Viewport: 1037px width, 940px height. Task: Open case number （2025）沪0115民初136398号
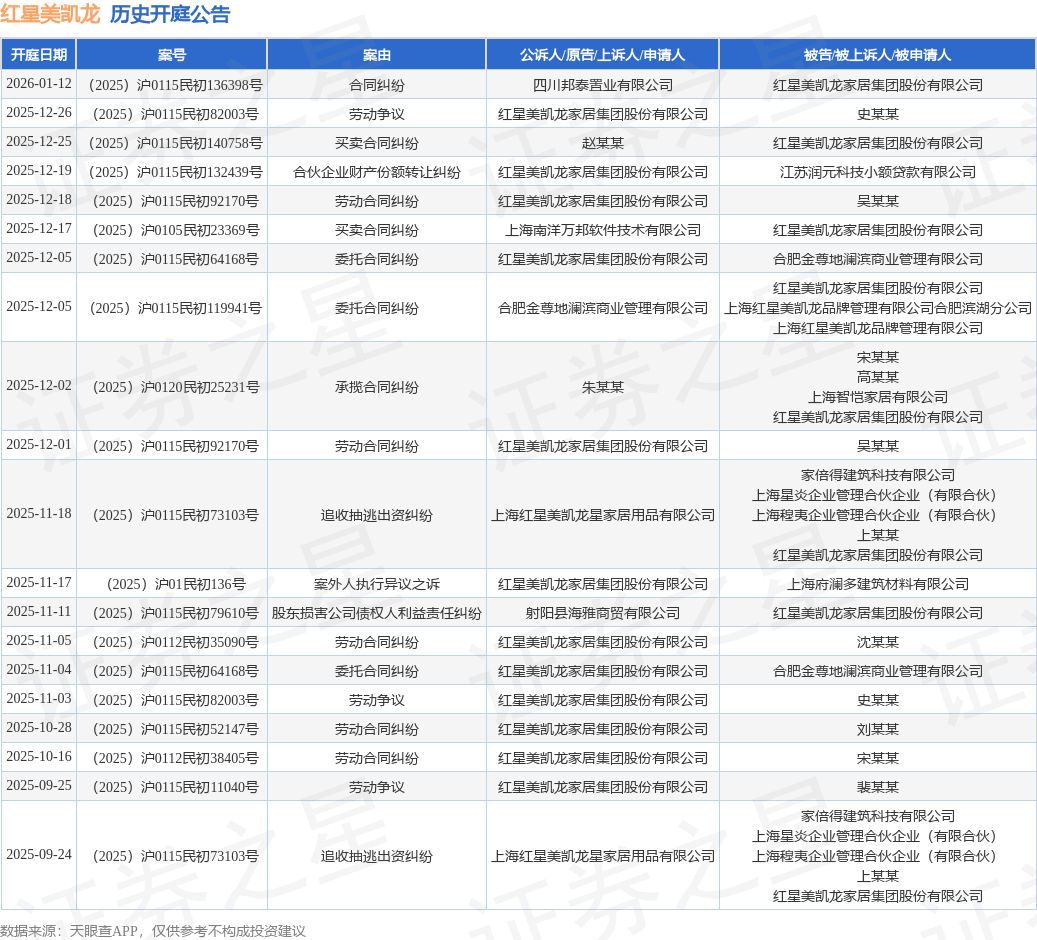(172, 85)
